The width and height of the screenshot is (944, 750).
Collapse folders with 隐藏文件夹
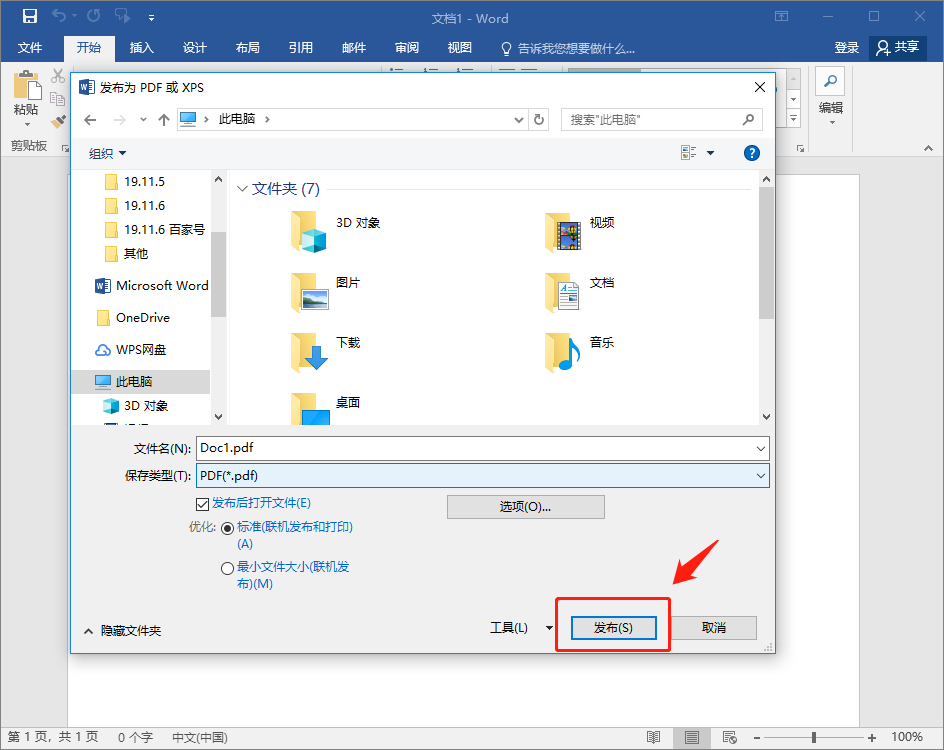[x=123, y=630]
